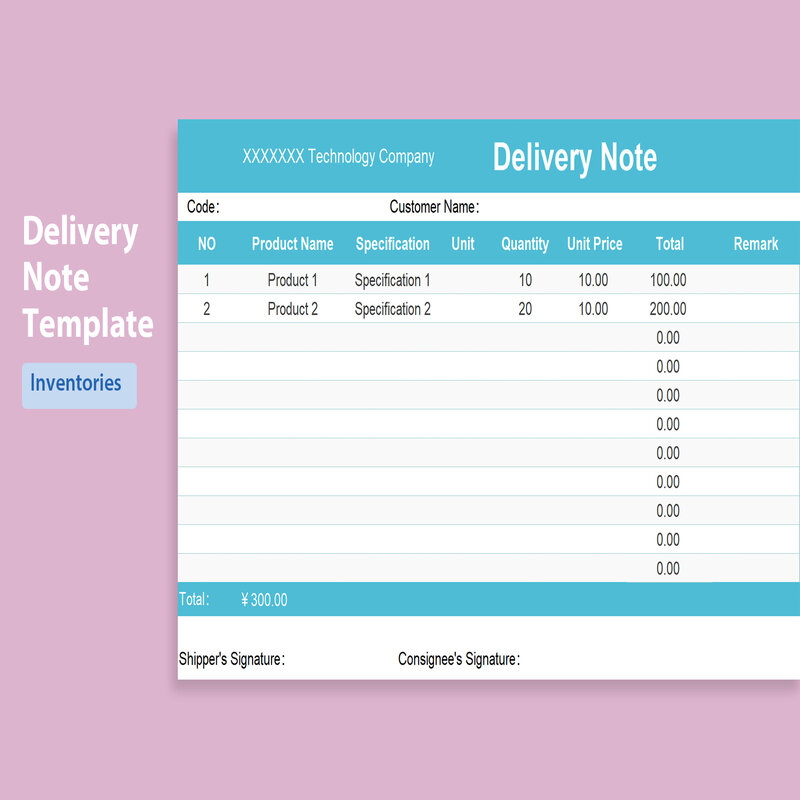800x800 pixels.
Task: Click the Product Name column header
Action: [292, 243]
